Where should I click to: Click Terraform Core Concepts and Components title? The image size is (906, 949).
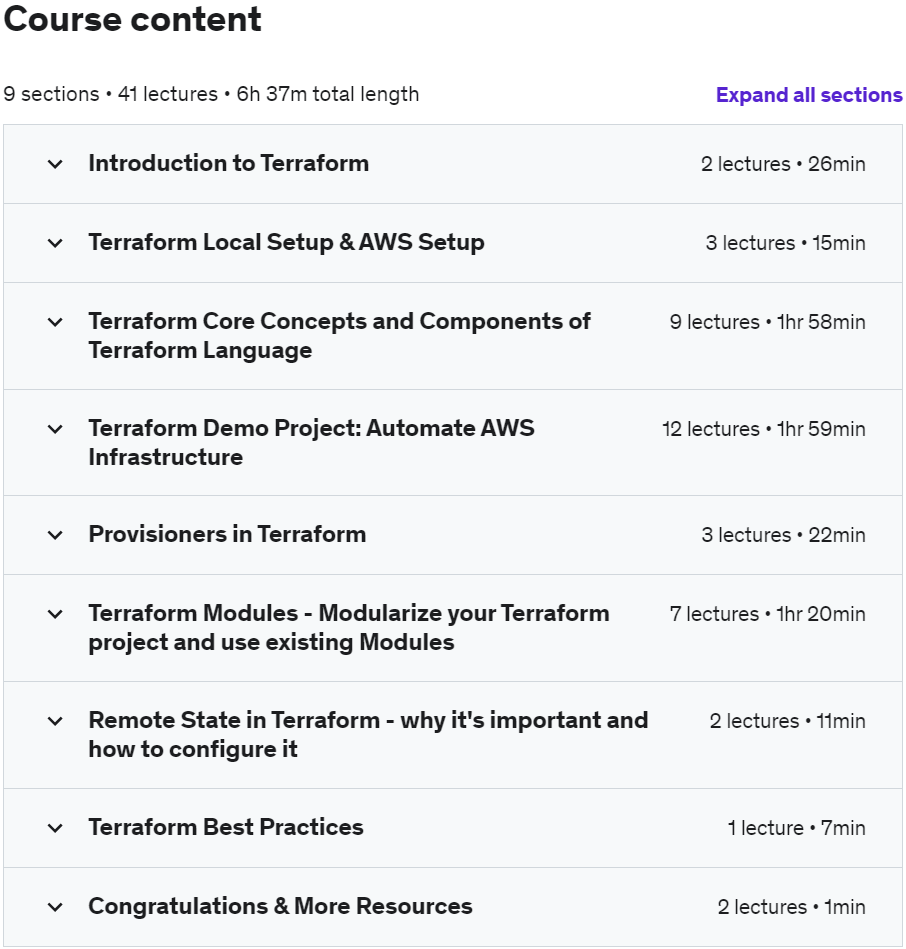340,336
